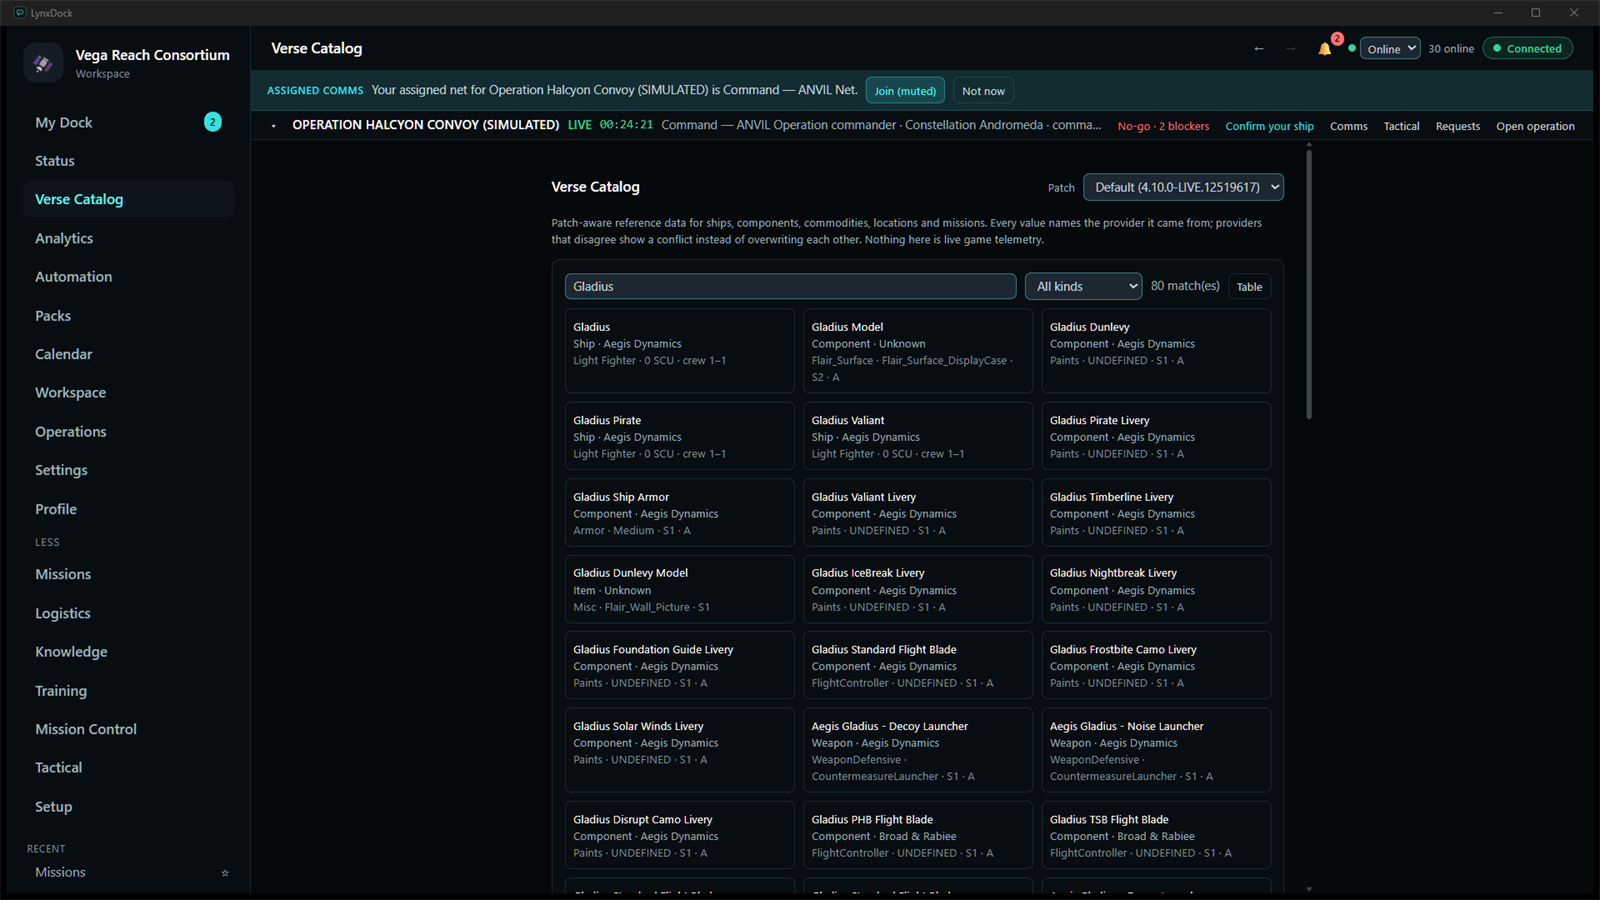The width and height of the screenshot is (1600, 900).
Task: Go to Status in the sidebar
Action: 128,161
